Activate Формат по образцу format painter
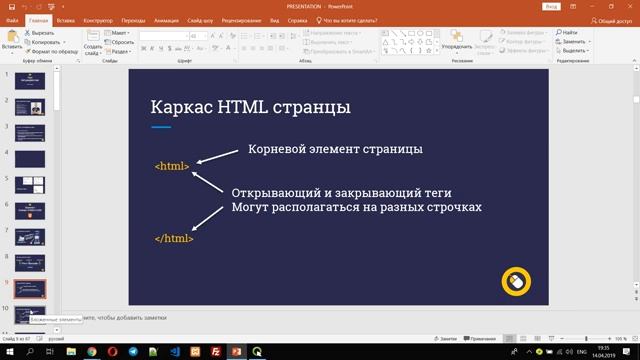Viewport: 640px width, 360px height. coord(51,51)
